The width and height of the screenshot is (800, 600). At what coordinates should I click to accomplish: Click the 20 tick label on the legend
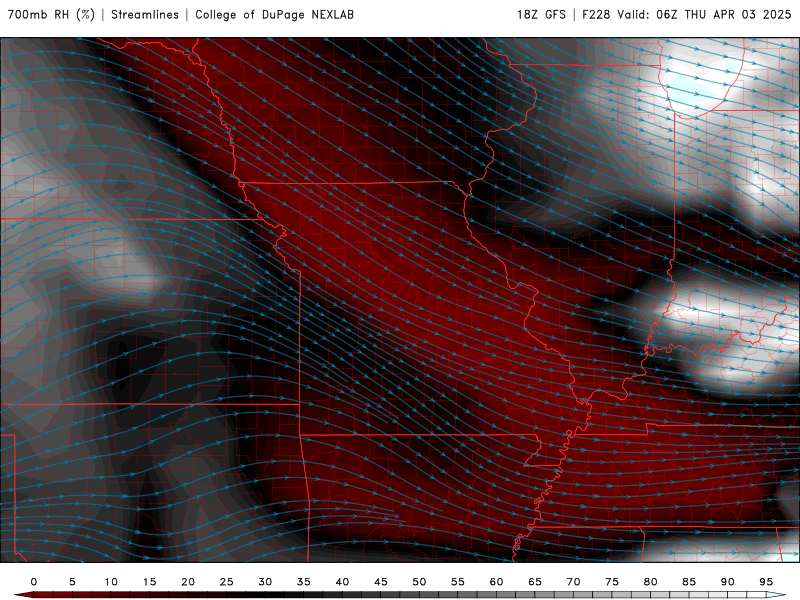click(188, 582)
